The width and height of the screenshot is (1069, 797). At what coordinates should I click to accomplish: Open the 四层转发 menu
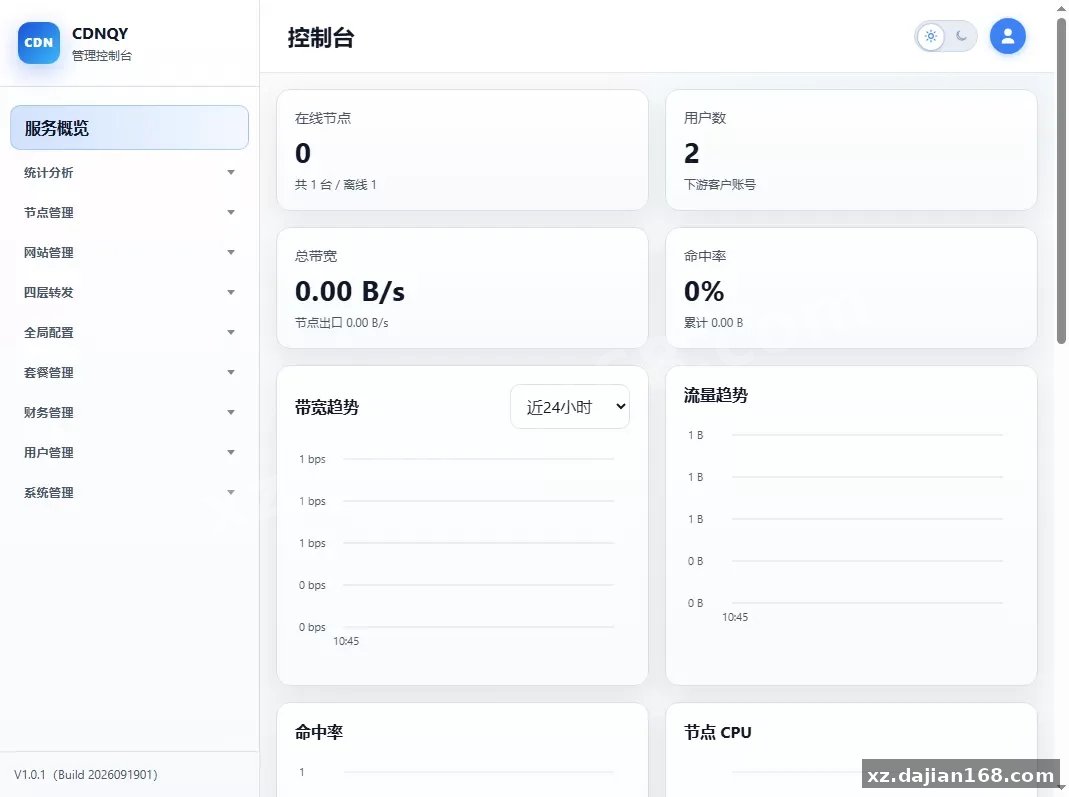coord(130,292)
